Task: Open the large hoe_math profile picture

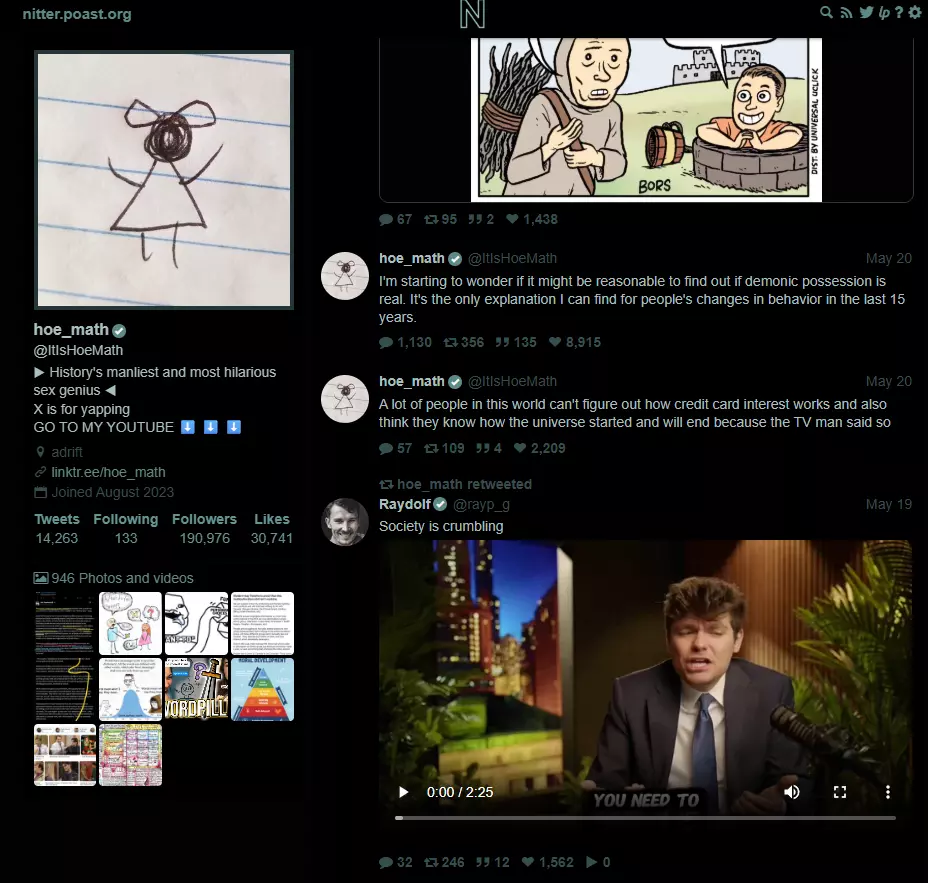Action: pyautogui.click(x=164, y=180)
